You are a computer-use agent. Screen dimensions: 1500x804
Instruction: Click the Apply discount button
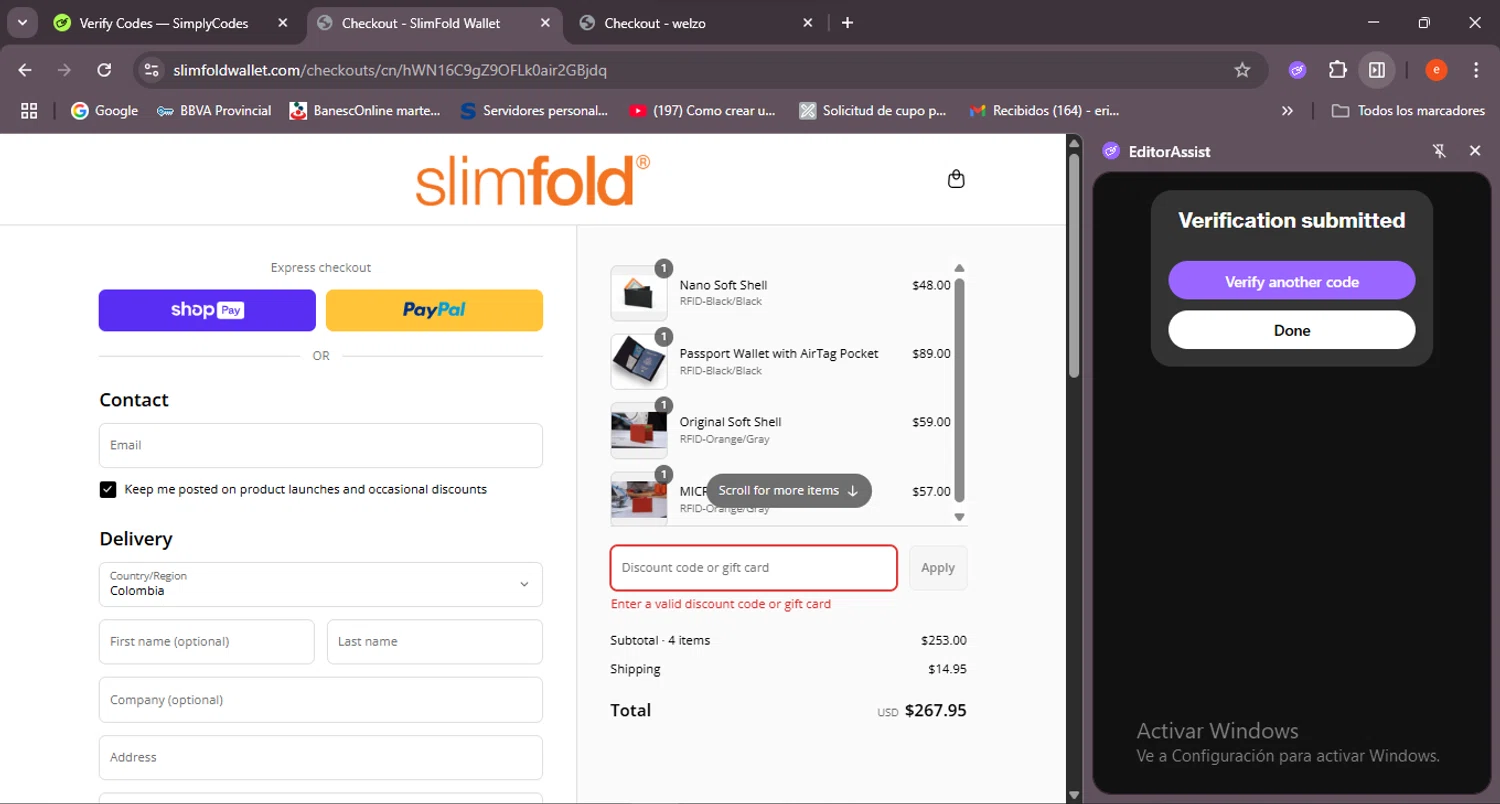938,568
